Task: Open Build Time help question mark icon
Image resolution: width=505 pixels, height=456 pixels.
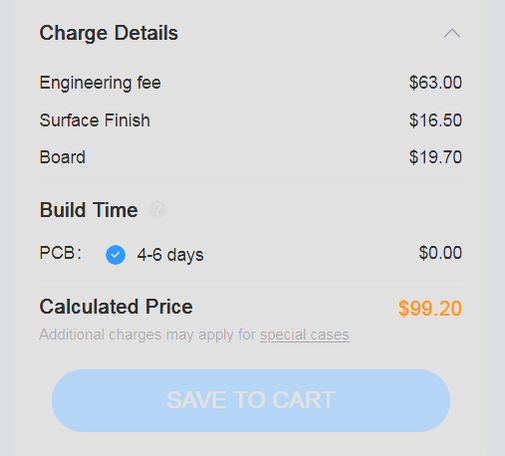Action: (157, 210)
